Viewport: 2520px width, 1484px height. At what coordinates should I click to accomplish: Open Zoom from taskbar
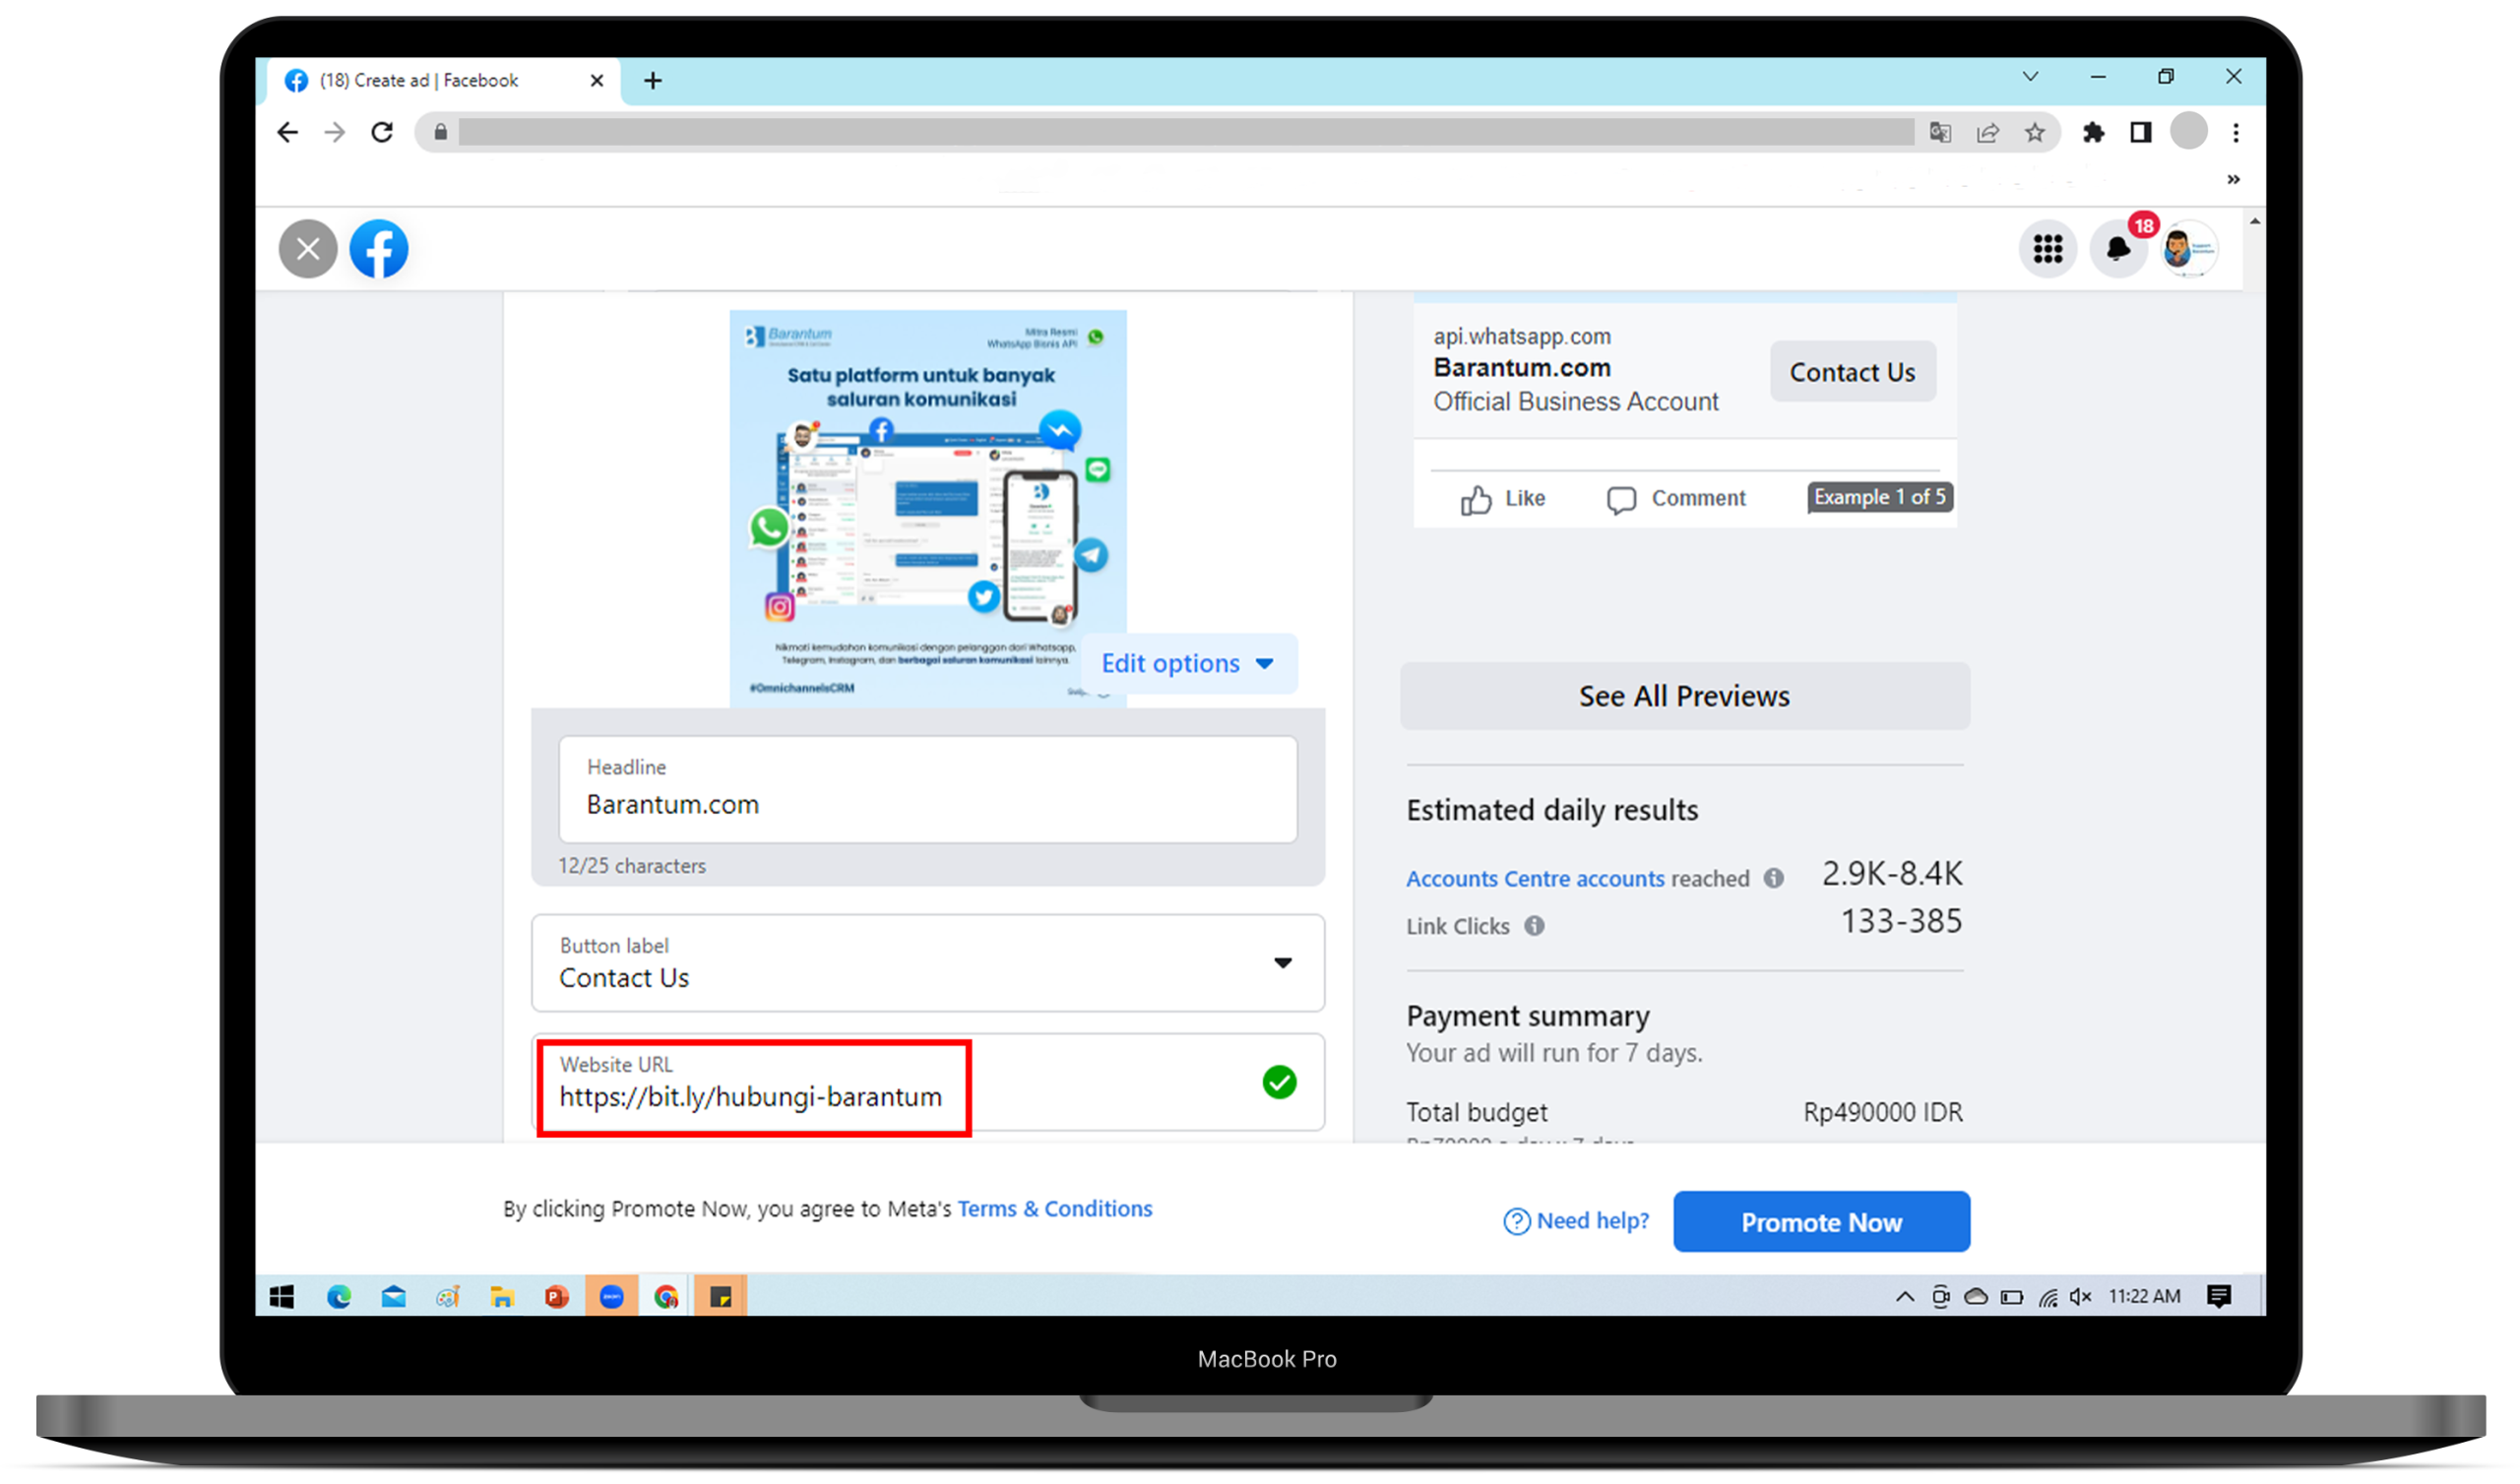click(x=611, y=1297)
